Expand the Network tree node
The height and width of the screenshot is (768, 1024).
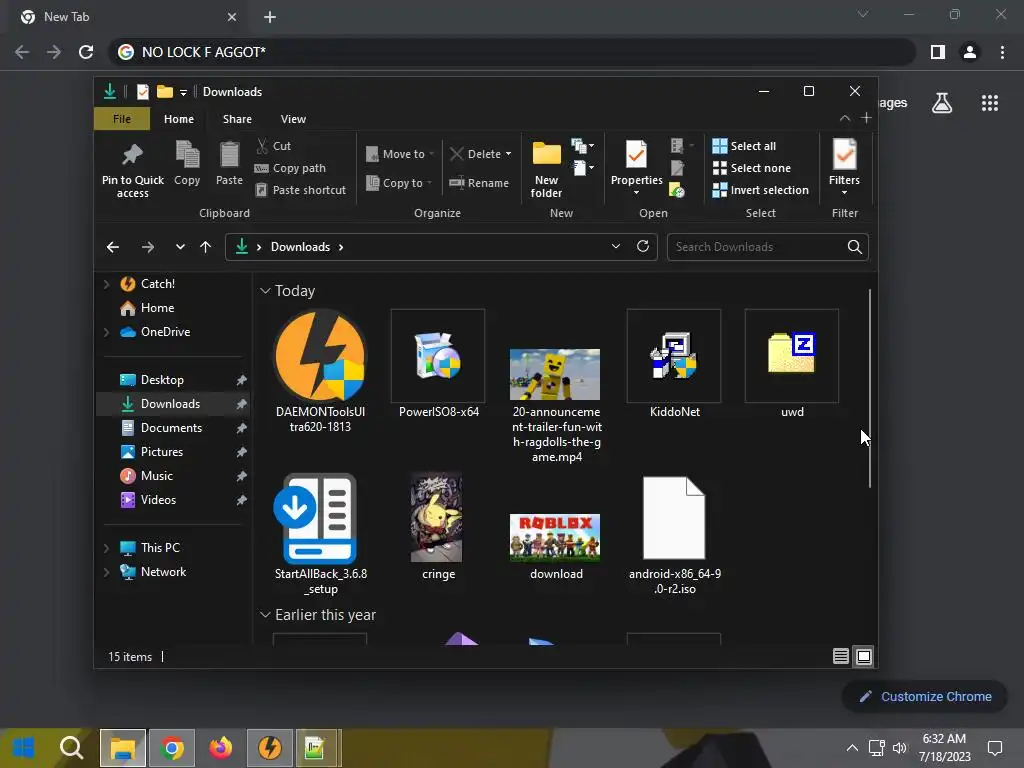click(x=106, y=572)
